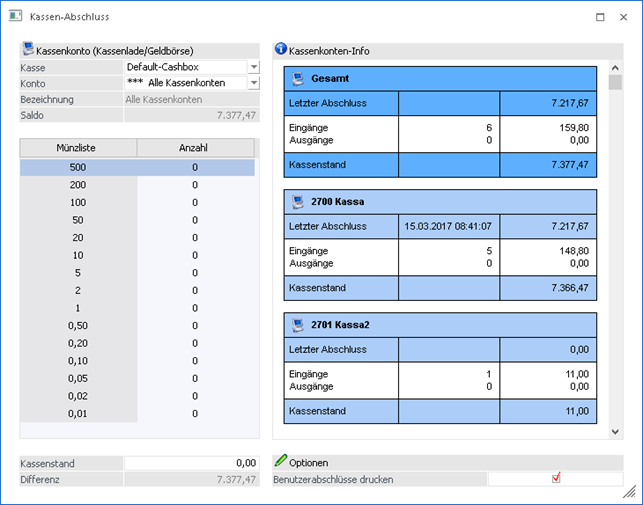
Task: Close the Kassen-Abschluss window
Action: [625, 17]
